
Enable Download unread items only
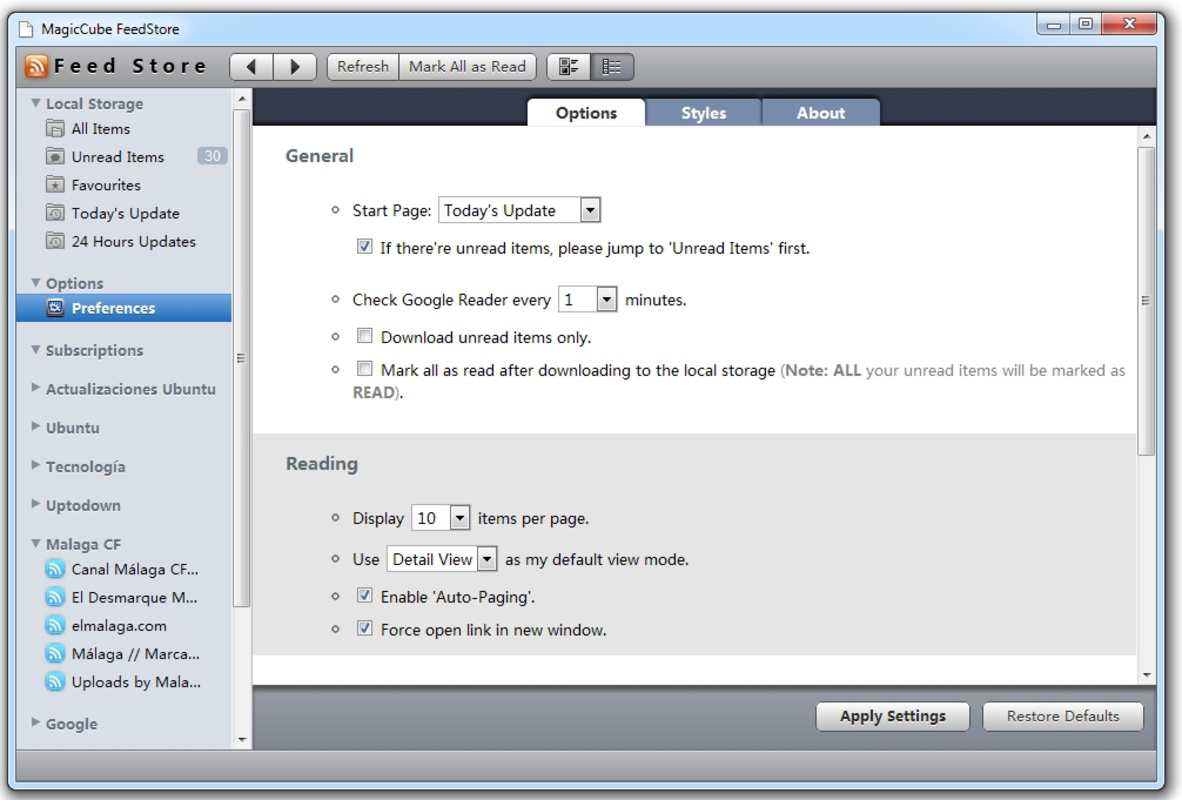(x=365, y=336)
